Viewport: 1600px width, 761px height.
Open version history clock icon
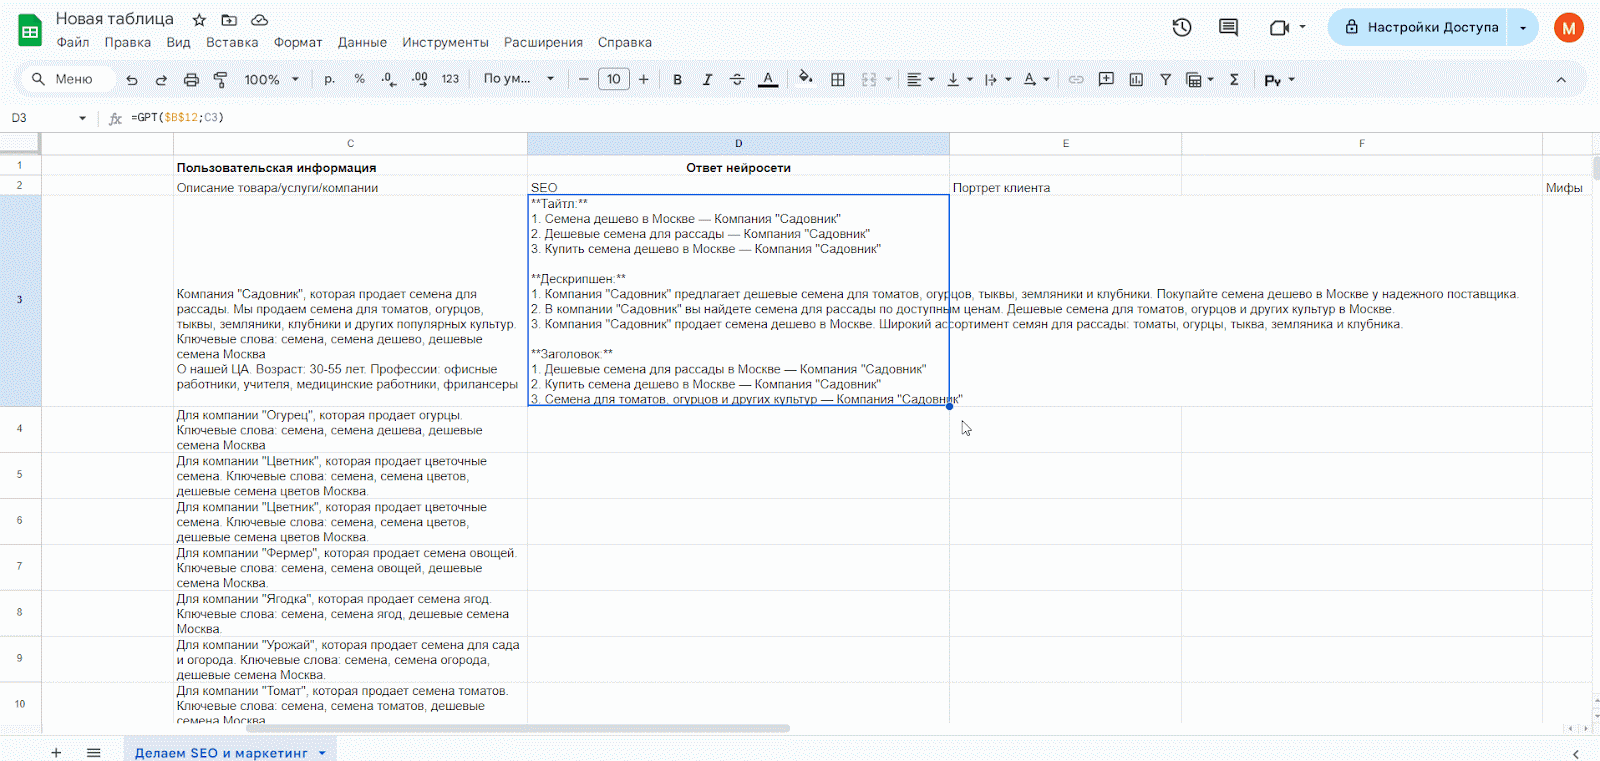coord(1182,28)
